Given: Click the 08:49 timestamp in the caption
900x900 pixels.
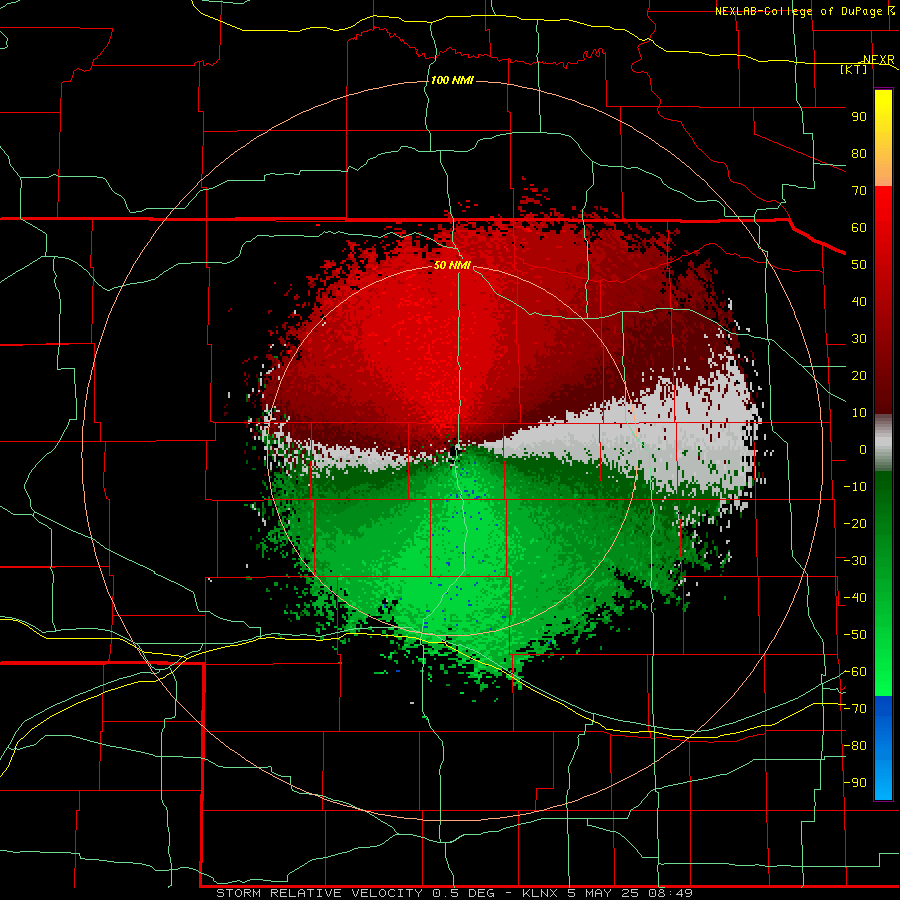Looking at the screenshot, I should (670, 893).
